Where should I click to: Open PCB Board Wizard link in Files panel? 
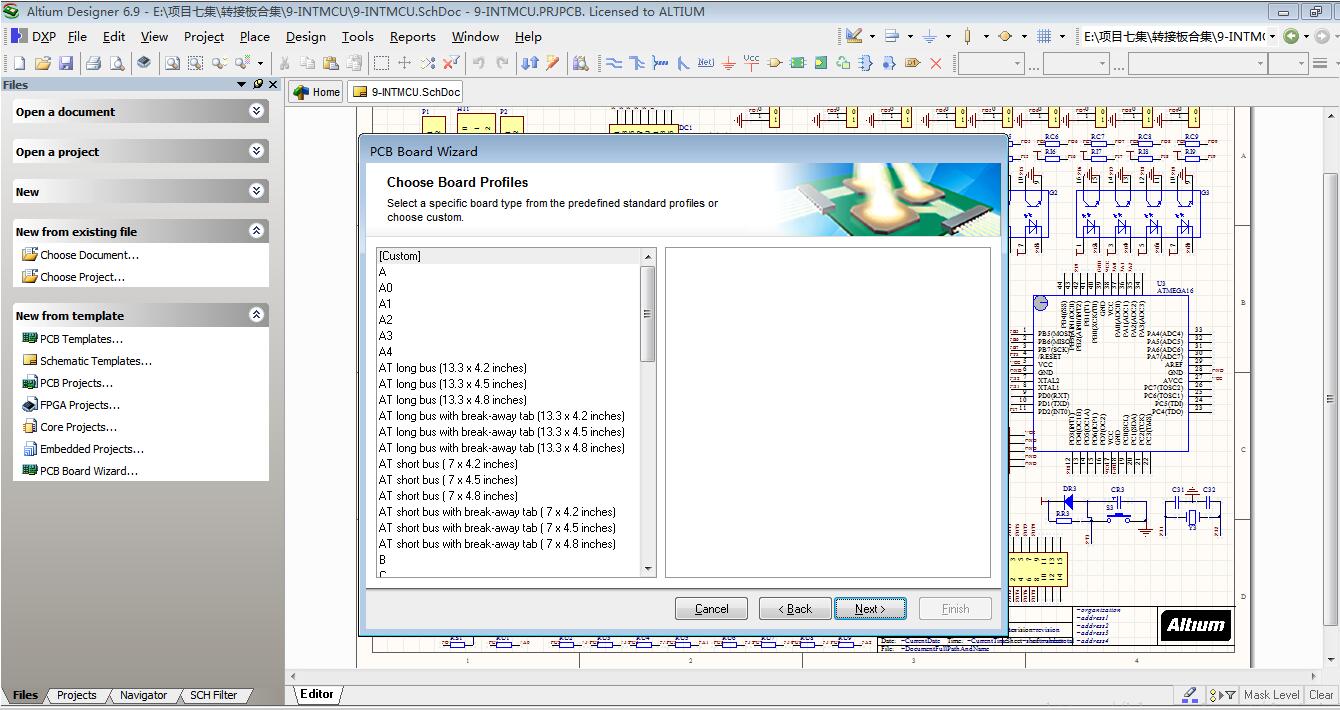(88, 471)
